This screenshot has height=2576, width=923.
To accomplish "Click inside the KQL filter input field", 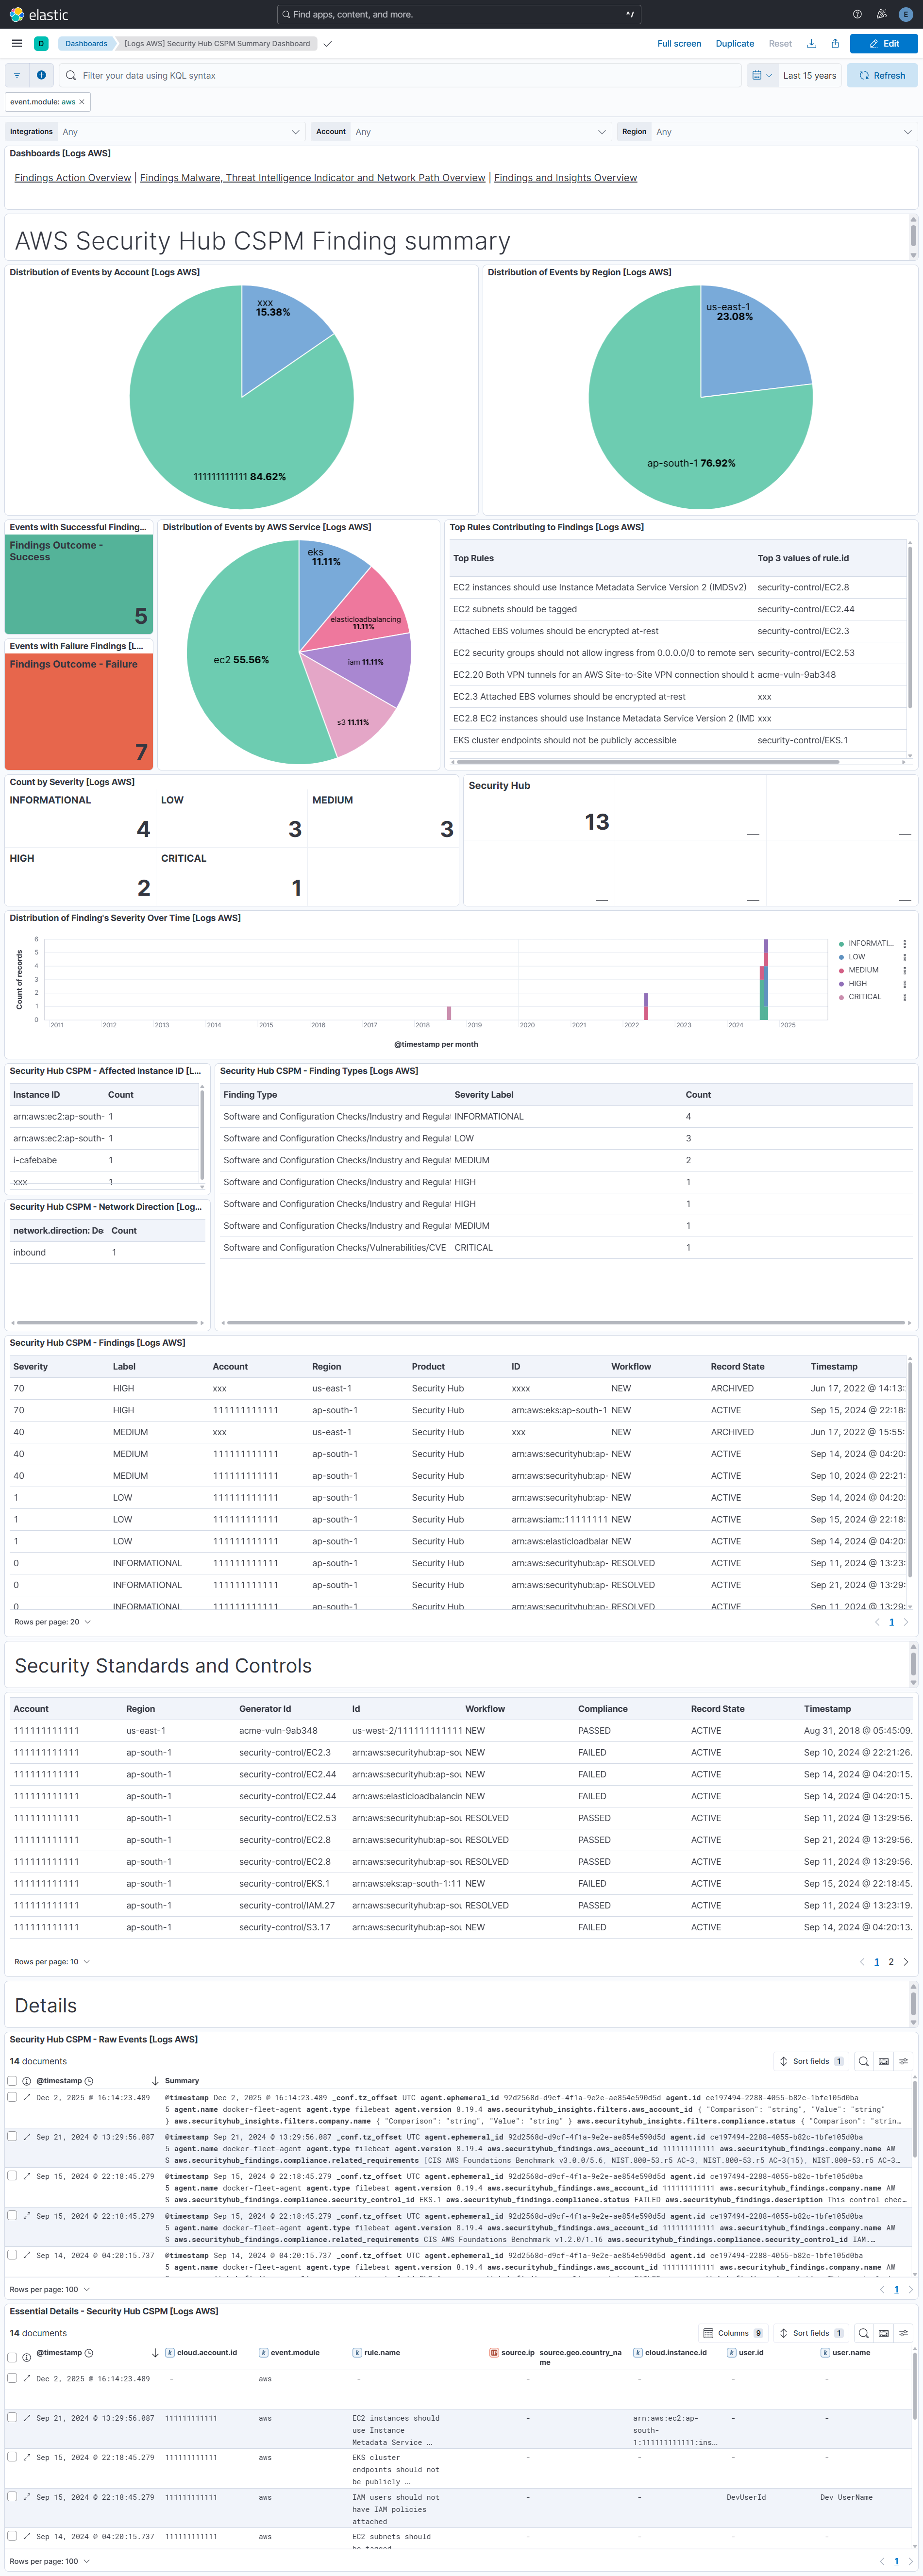I will click(300, 75).
